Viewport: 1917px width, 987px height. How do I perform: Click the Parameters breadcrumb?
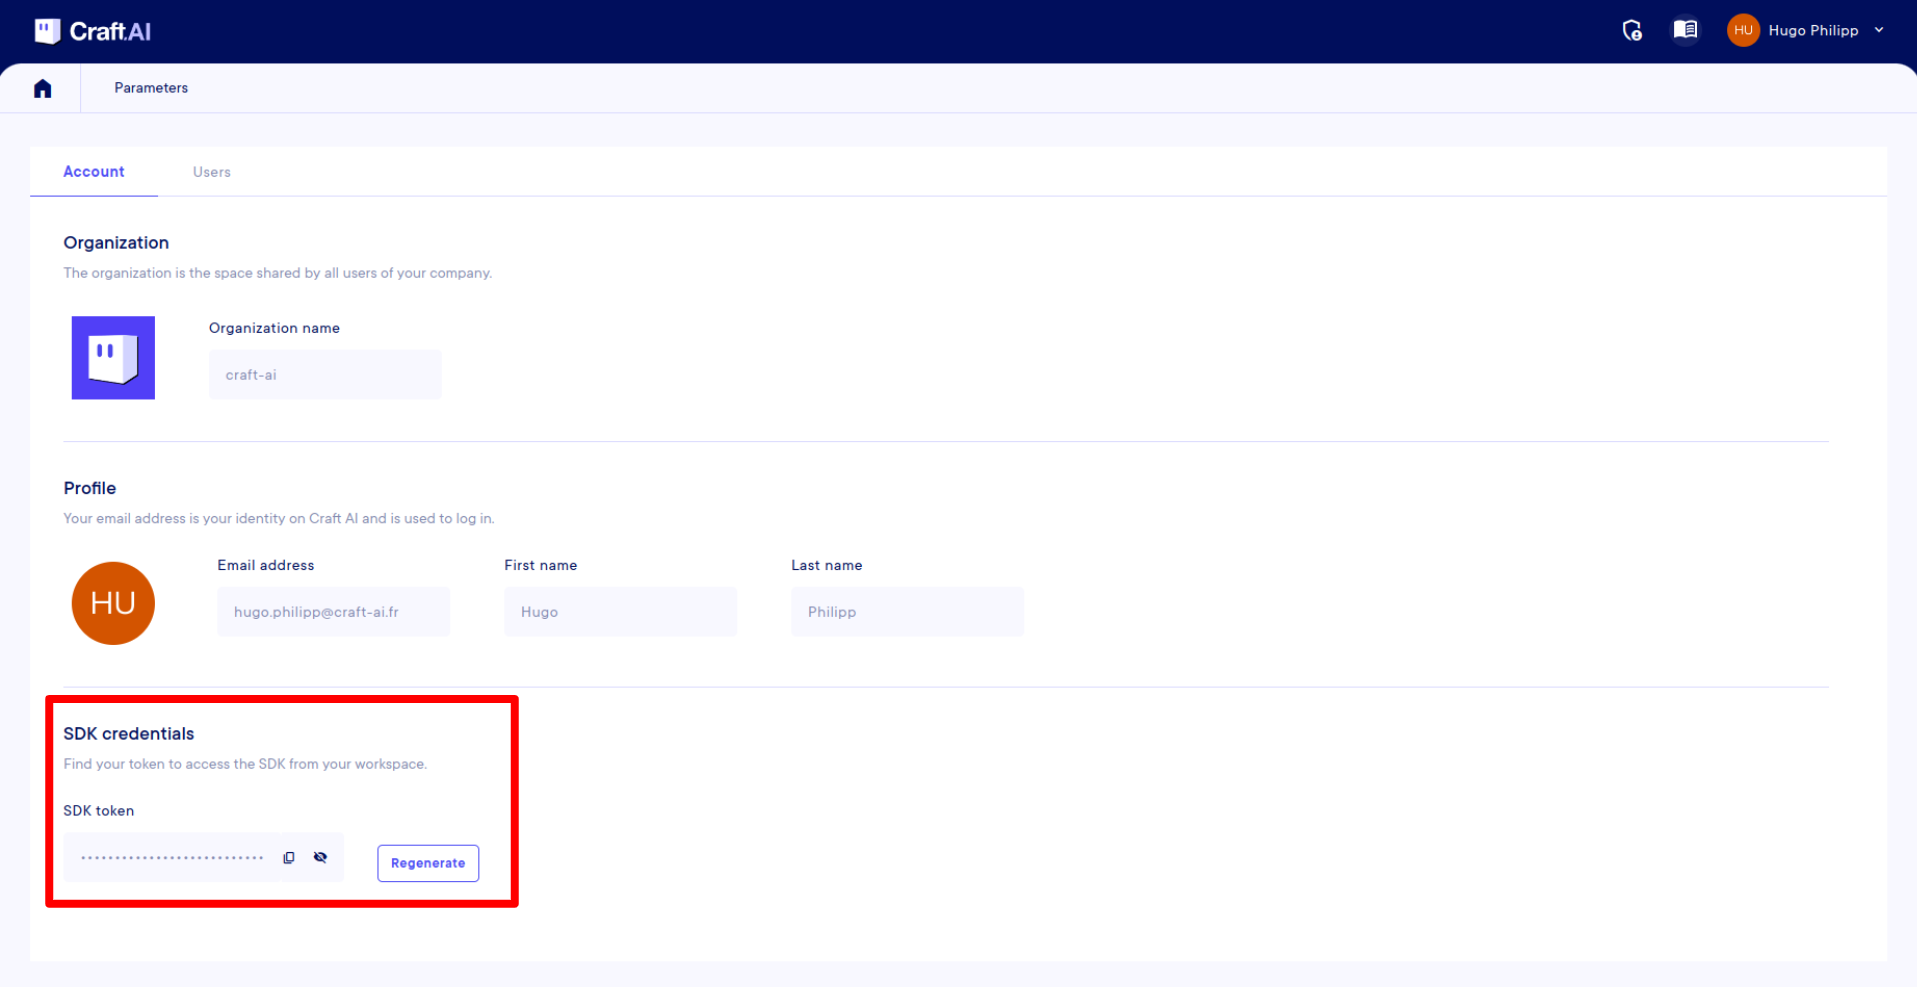click(151, 88)
